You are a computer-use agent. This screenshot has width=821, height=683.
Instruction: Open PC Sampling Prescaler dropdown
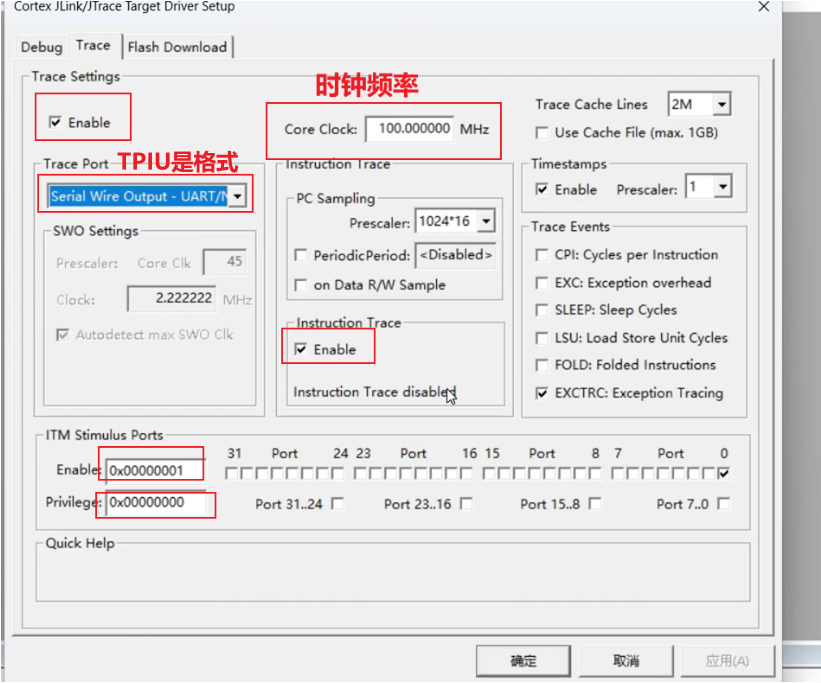point(486,221)
